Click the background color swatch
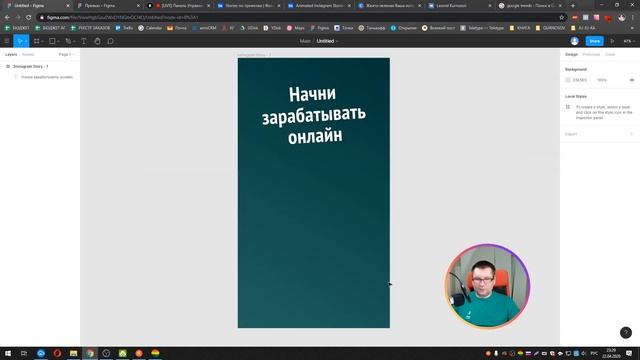 click(568, 80)
